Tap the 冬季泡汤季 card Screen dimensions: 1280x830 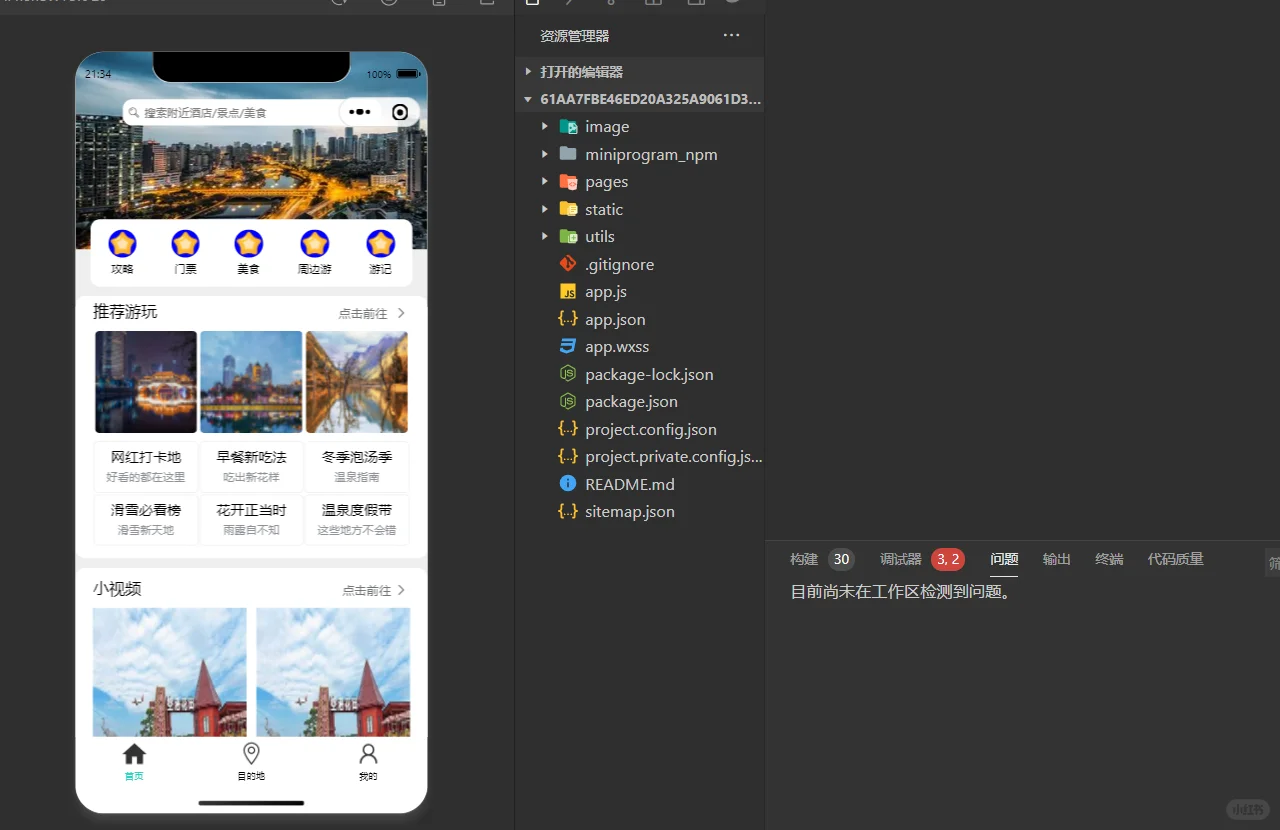(x=357, y=467)
